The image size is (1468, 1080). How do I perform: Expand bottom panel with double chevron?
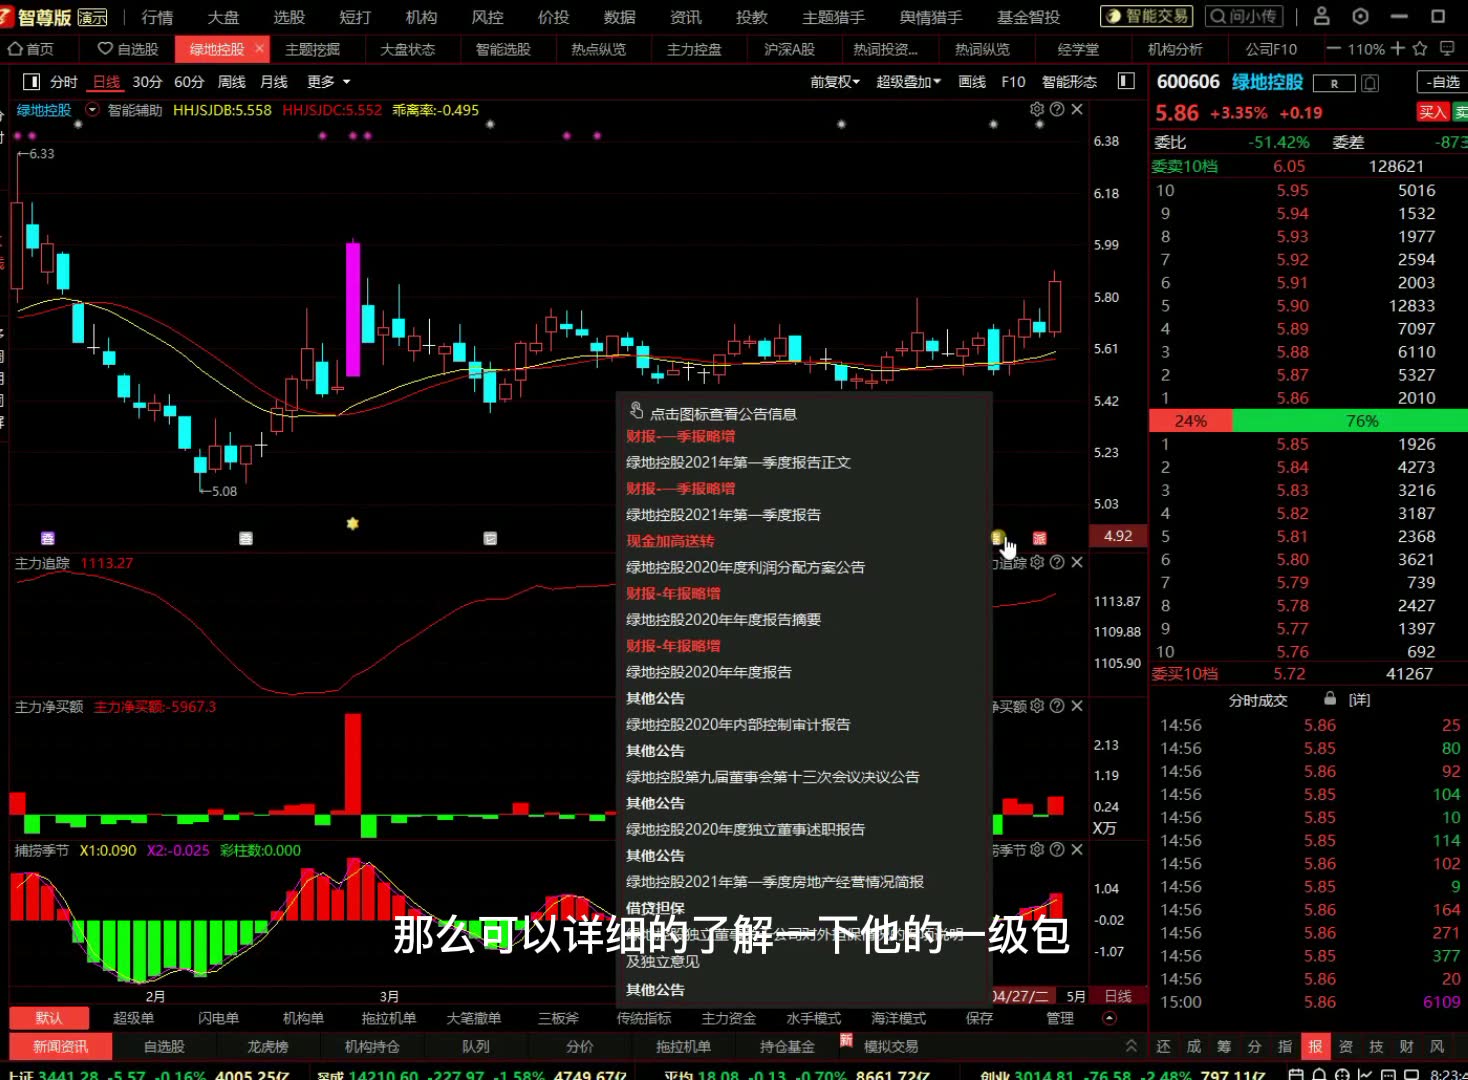tap(1131, 1045)
